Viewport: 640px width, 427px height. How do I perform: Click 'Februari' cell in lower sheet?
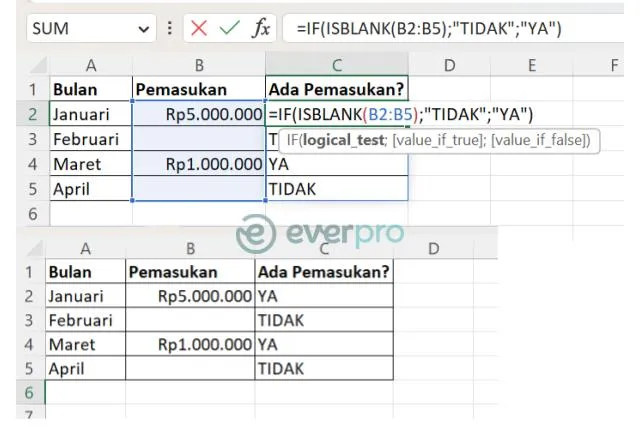(85, 320)
